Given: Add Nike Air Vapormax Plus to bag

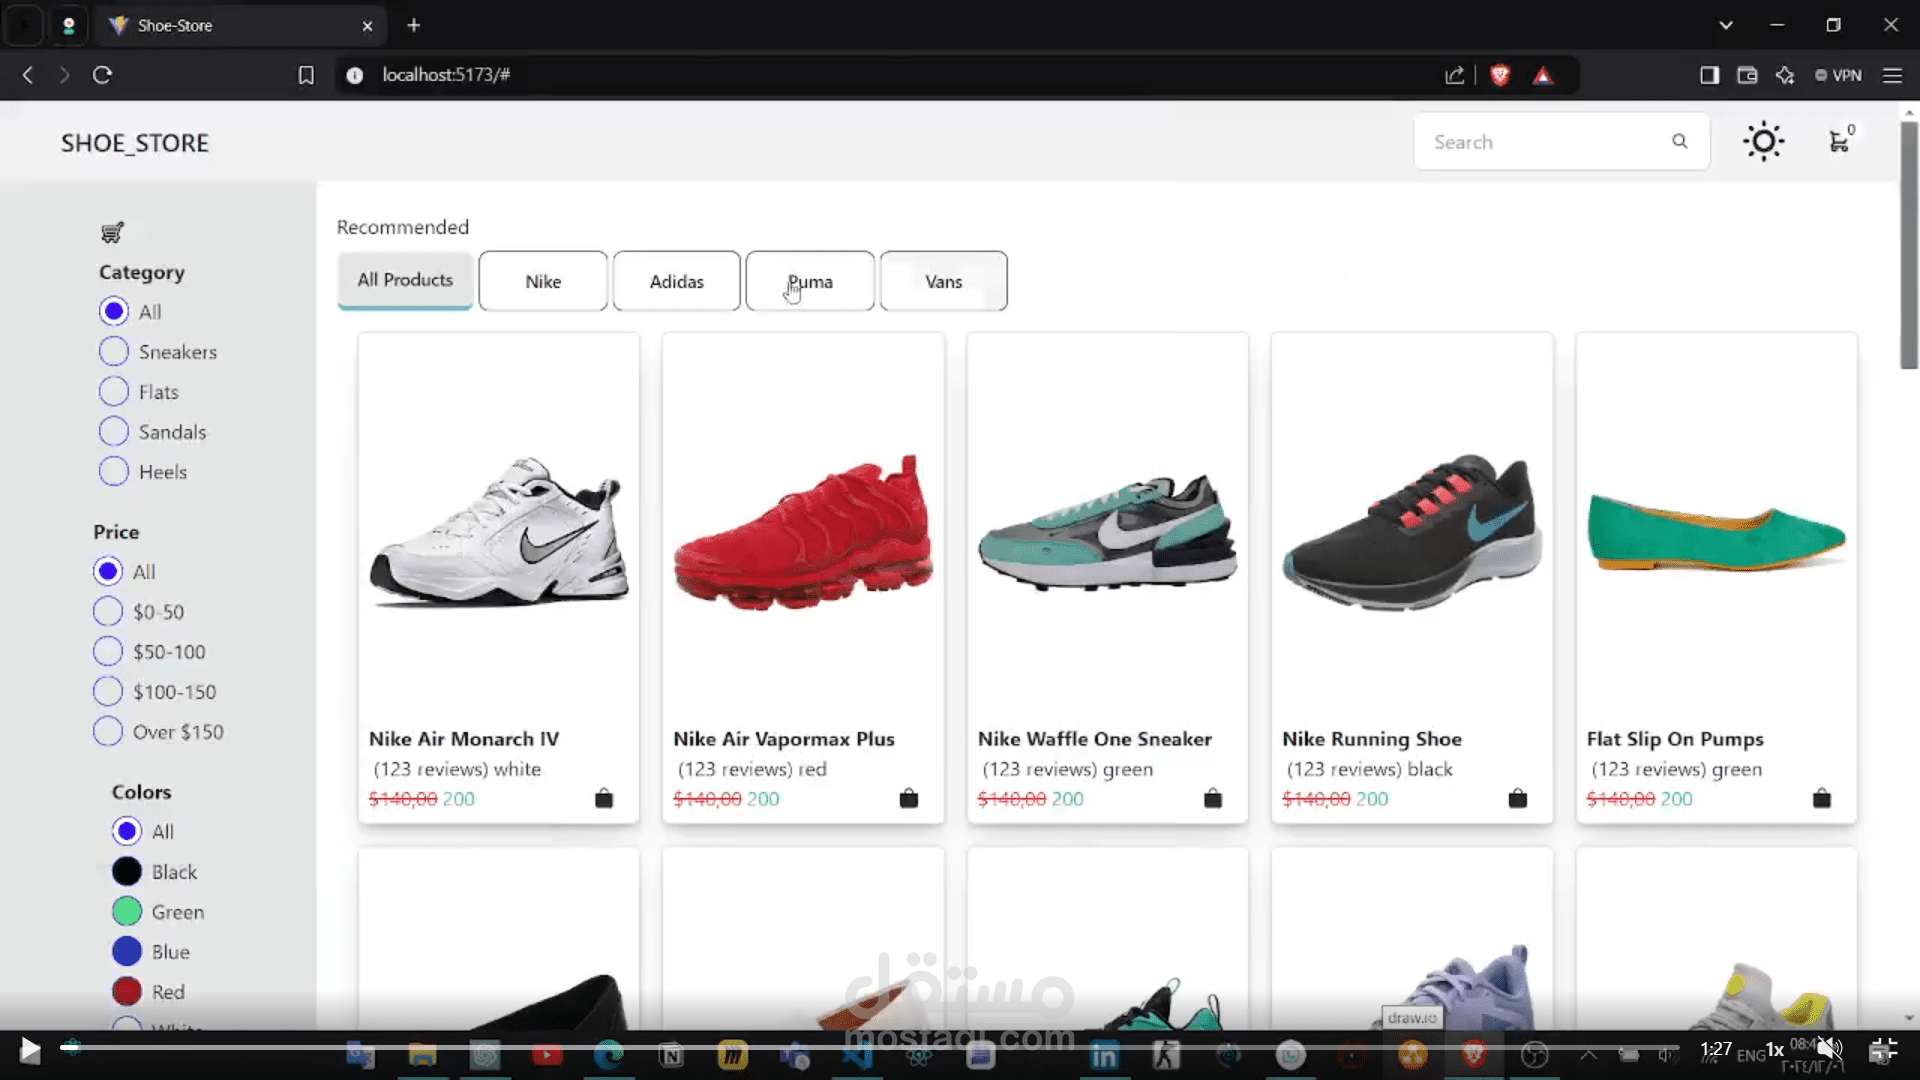Looking at the screenshot, I should (908, 798).
